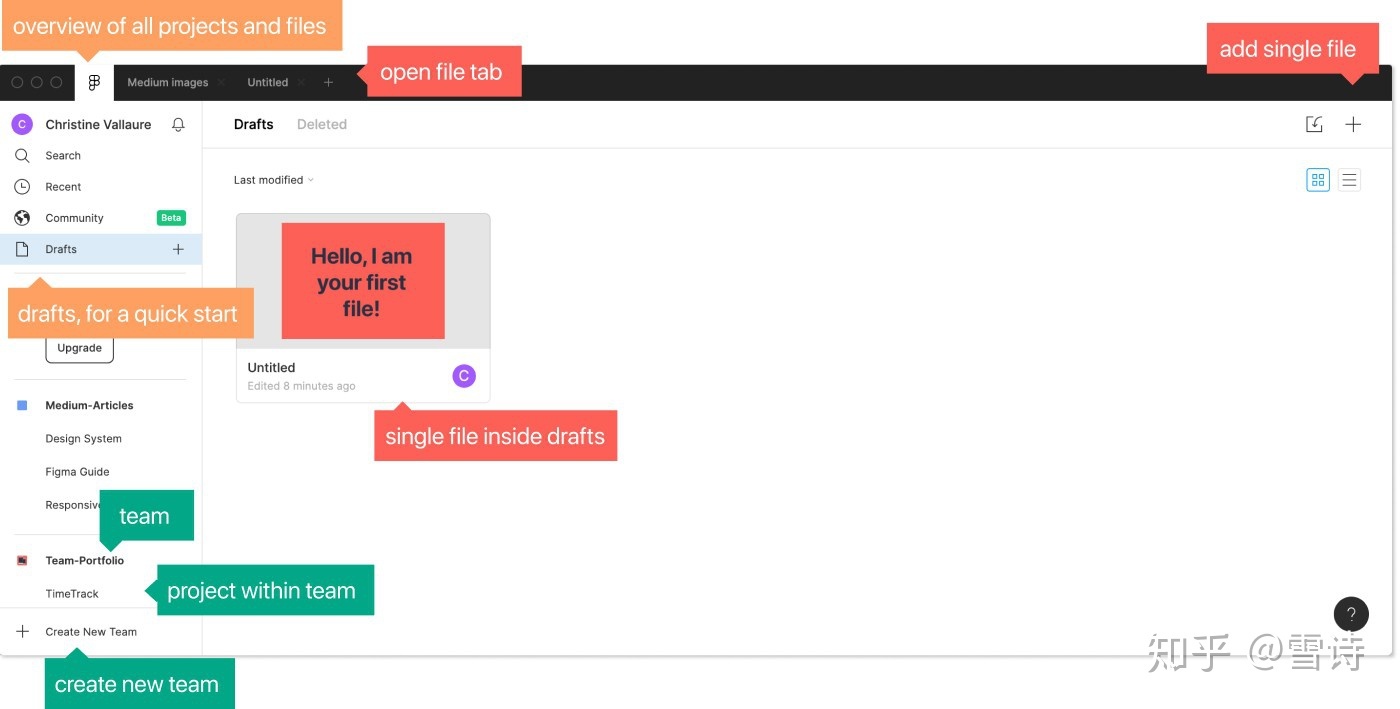
Task: Open the Last modified sort dropdown
Action: tap(274, 180)
